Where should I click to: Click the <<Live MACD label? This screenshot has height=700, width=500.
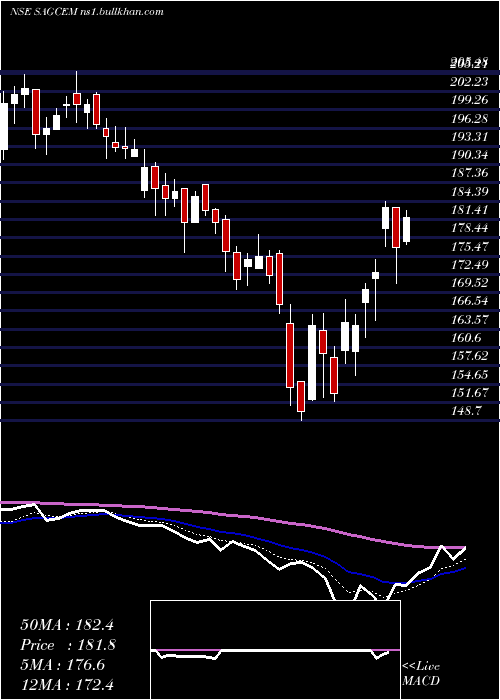421,673
